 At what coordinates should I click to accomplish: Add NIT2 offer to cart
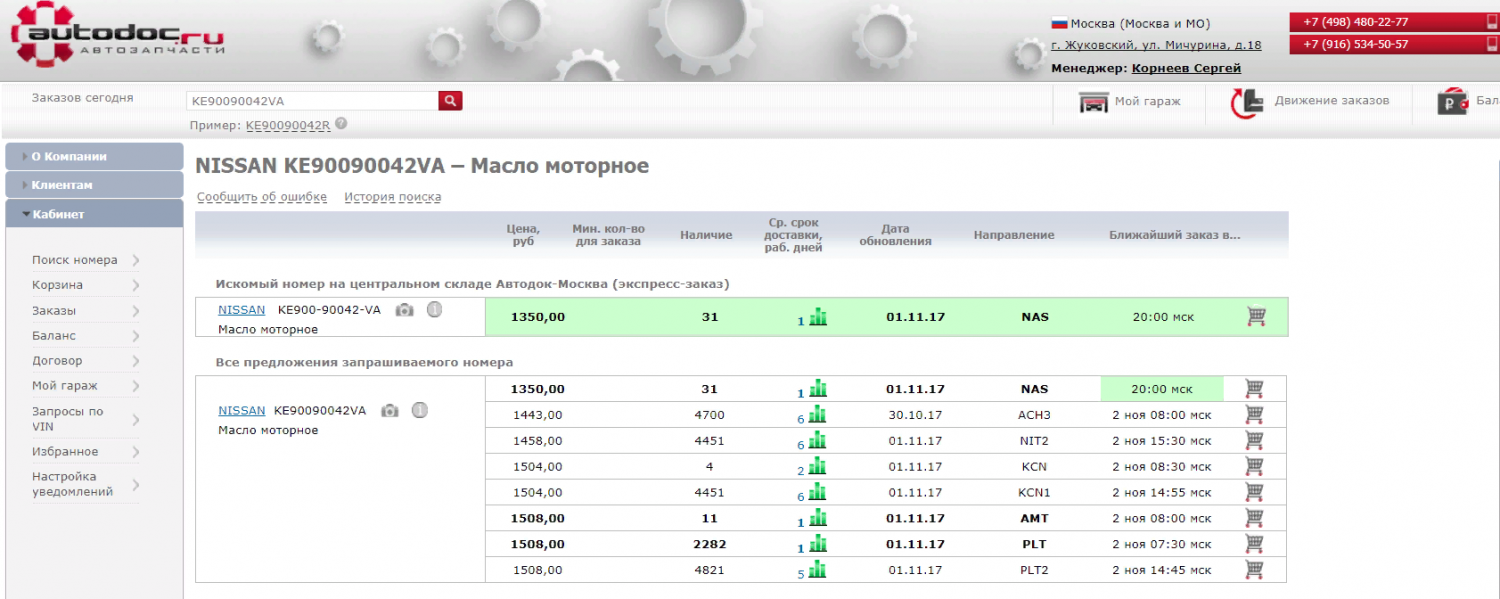tap(1254, 440)
